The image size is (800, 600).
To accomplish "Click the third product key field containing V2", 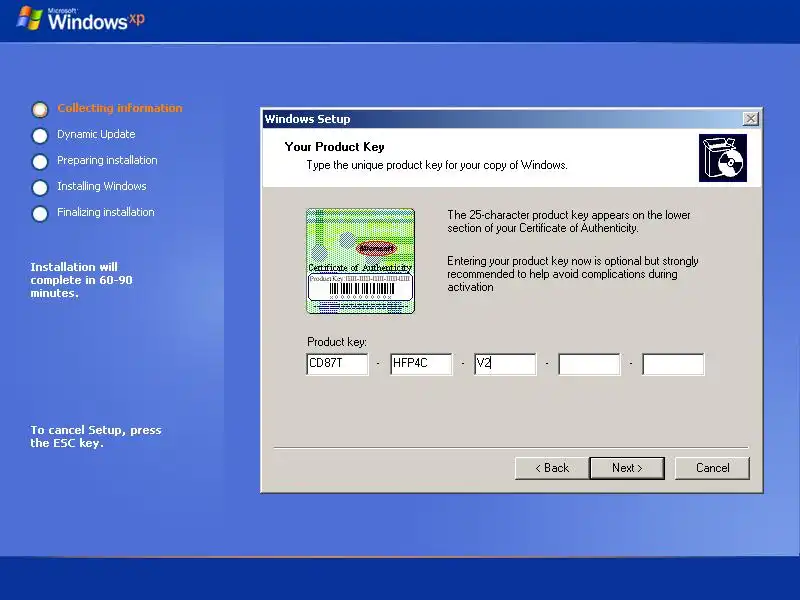I will (505, 364).
